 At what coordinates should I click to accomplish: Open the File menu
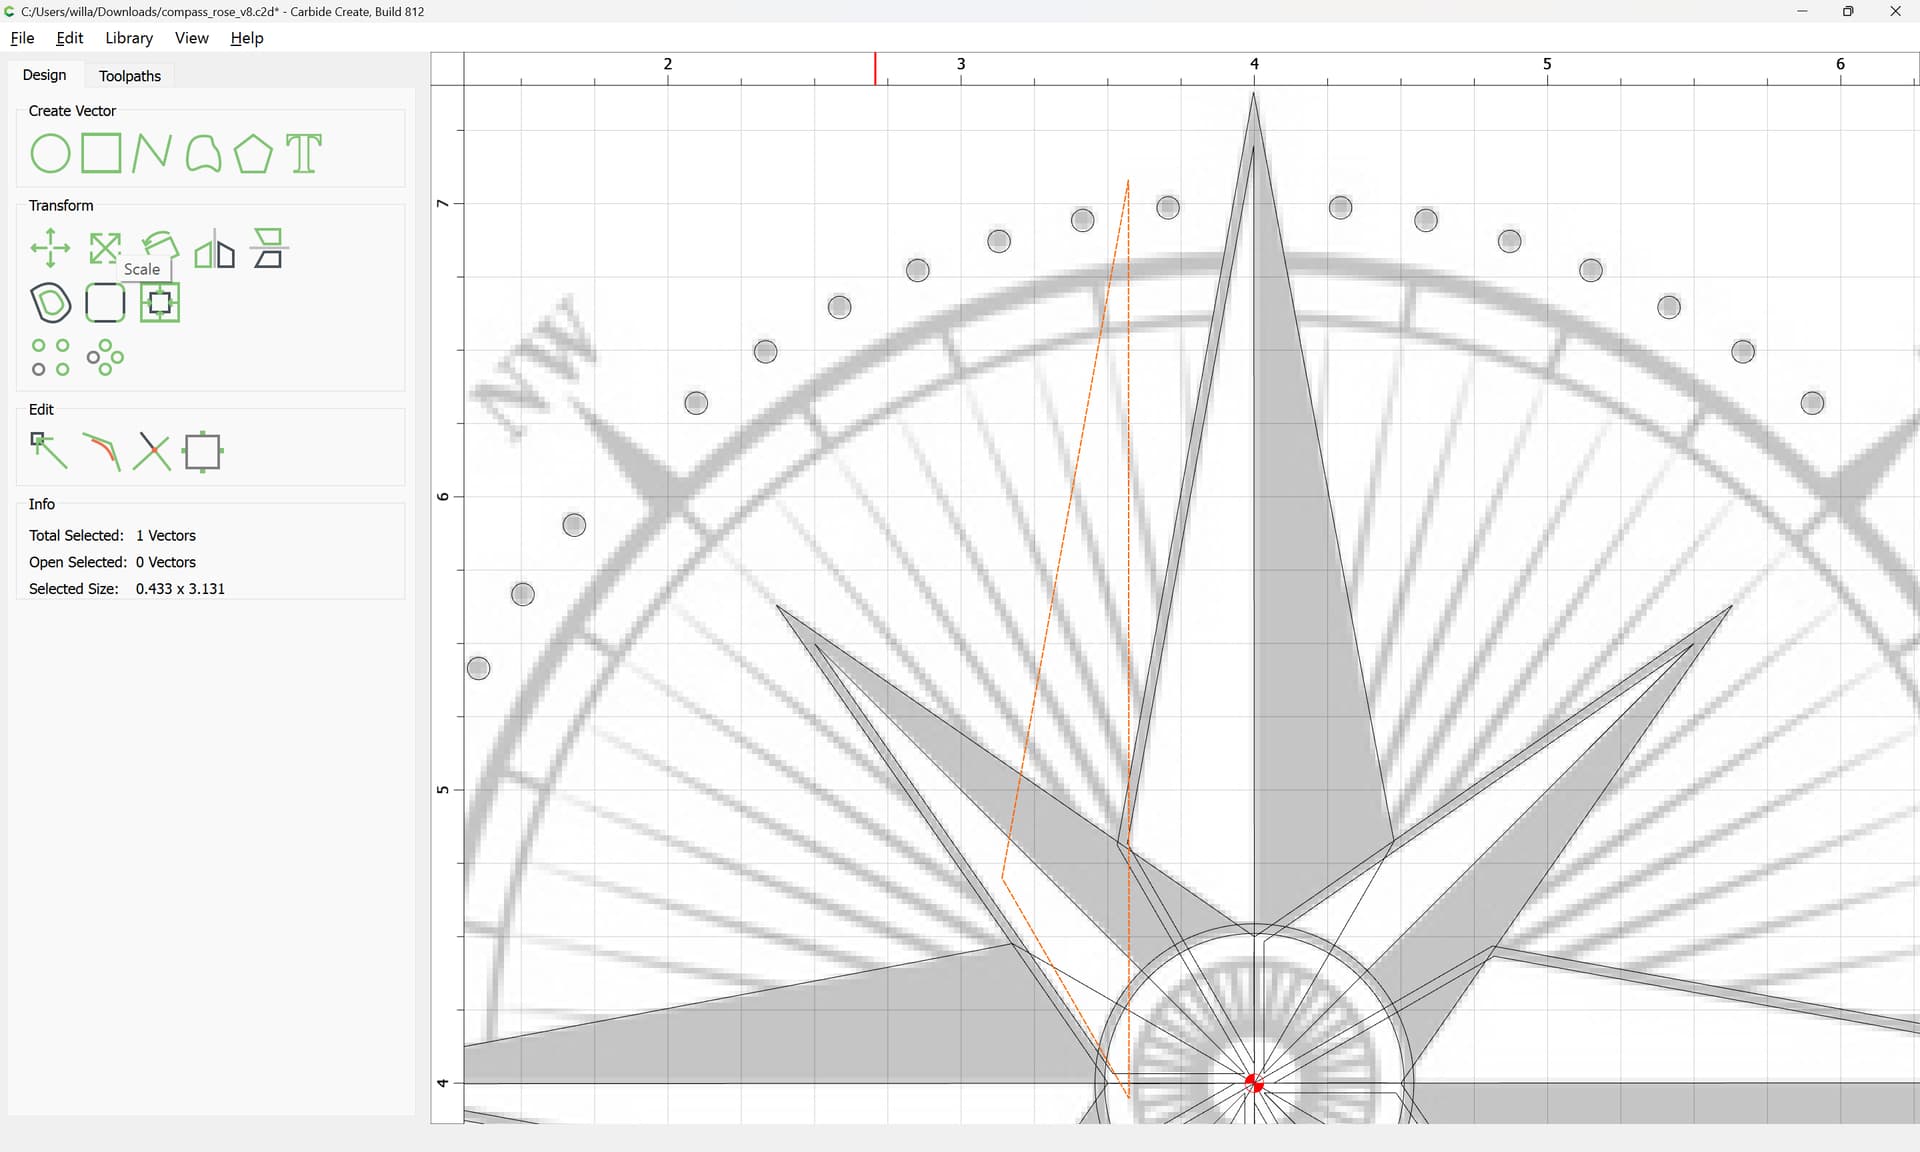click(22, 38)
